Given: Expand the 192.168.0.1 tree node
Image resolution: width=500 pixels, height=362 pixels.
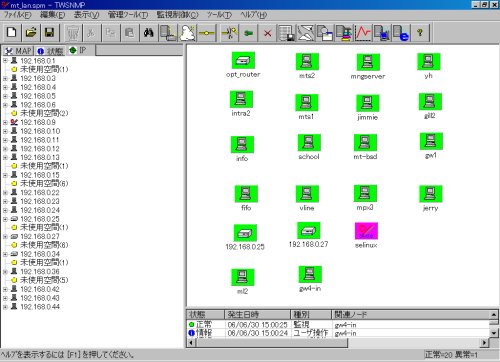Looking at the screenshot, I should click(5, 61).
